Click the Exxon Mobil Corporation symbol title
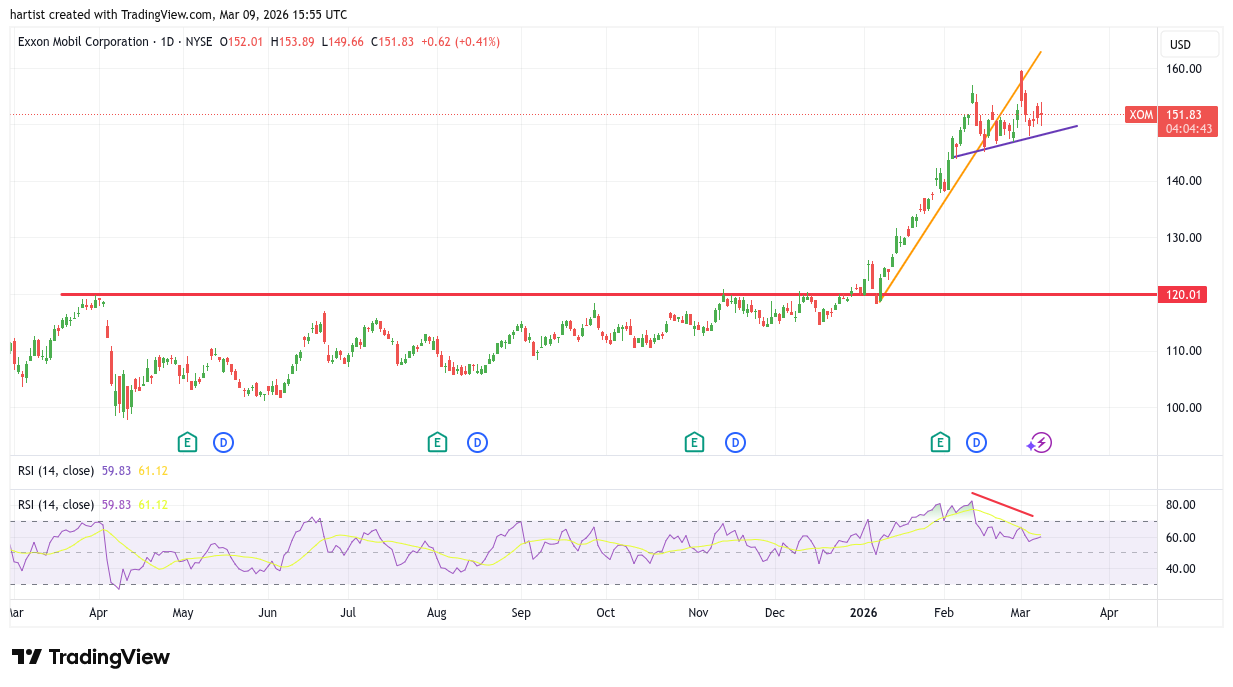This screenshot has width=1233, height=687. [x=84, y=42]
